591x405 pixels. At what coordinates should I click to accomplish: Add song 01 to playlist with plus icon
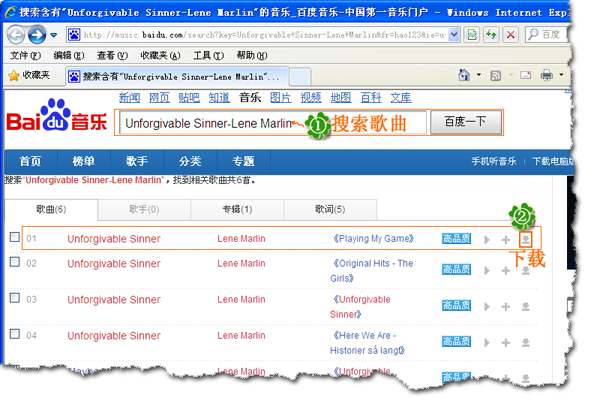point(506,240)
